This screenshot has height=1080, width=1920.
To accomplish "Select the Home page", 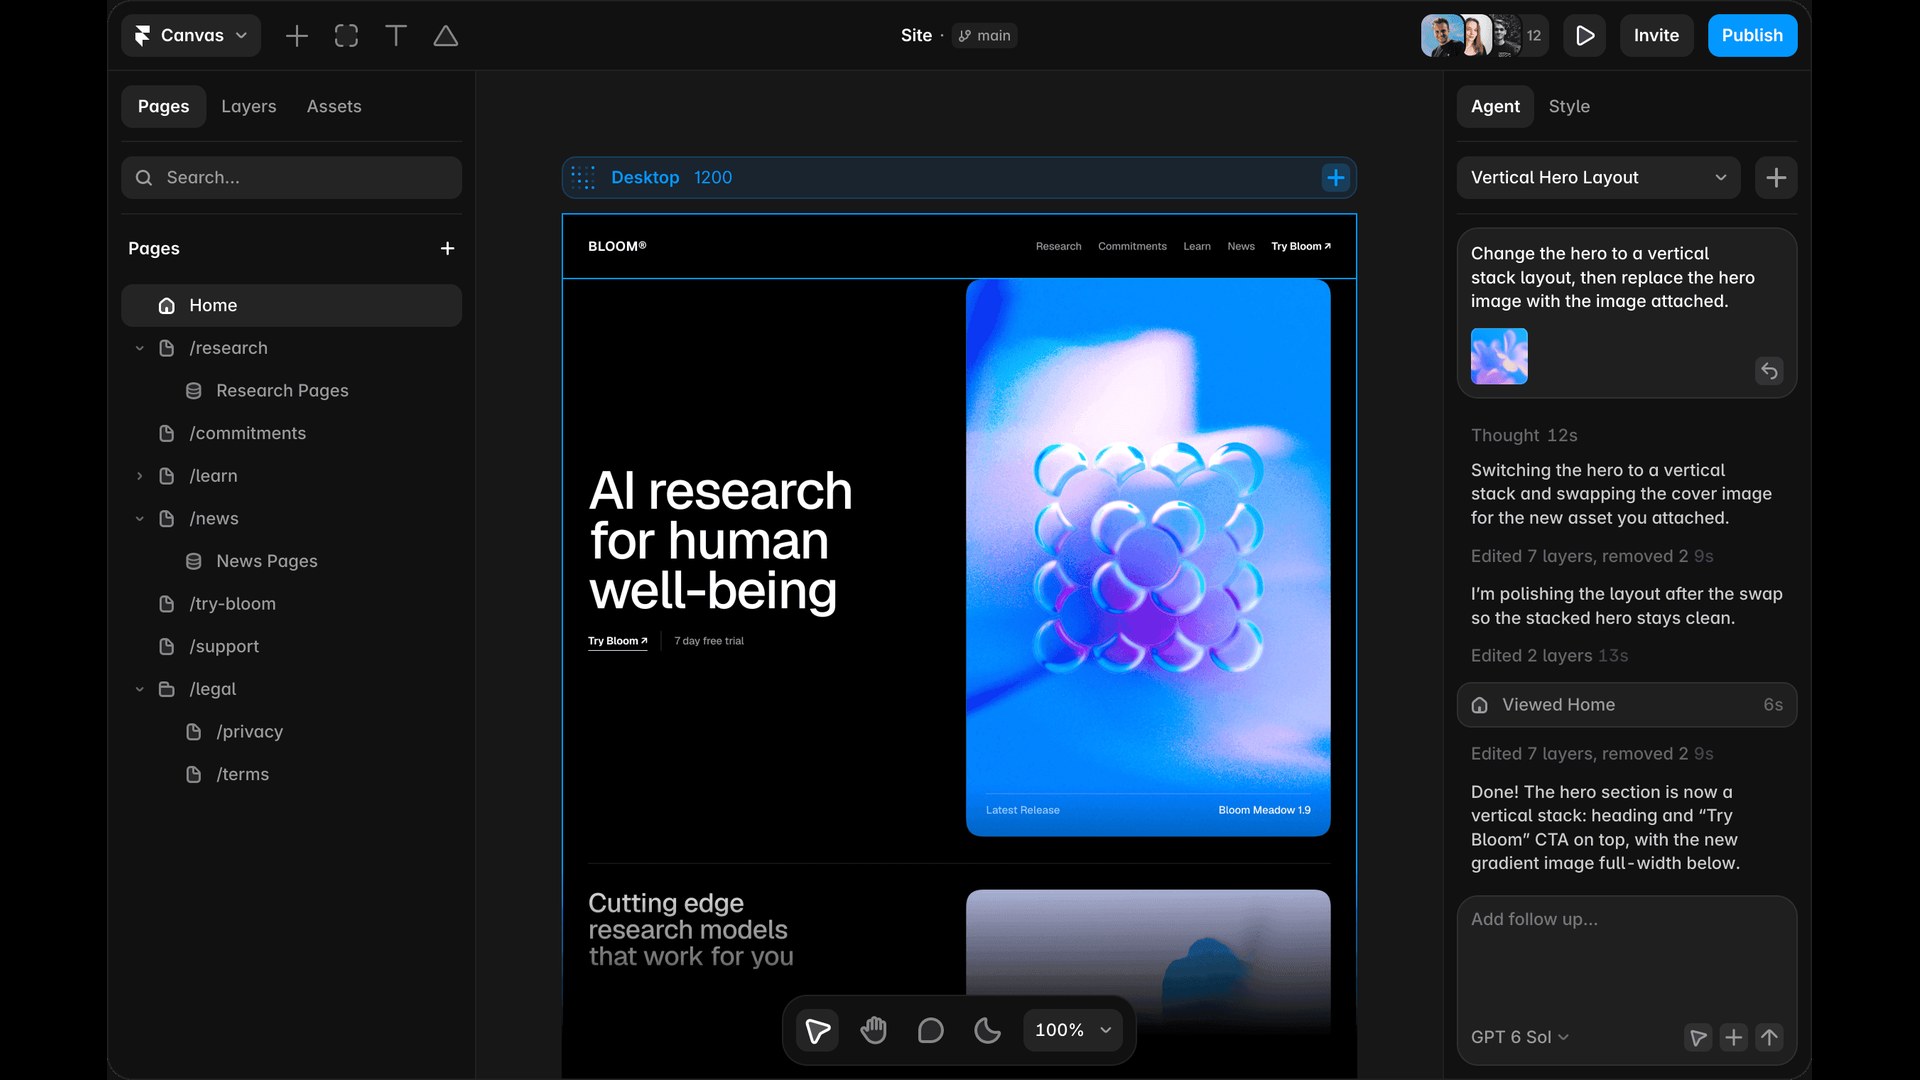I will tap(291, 306).
